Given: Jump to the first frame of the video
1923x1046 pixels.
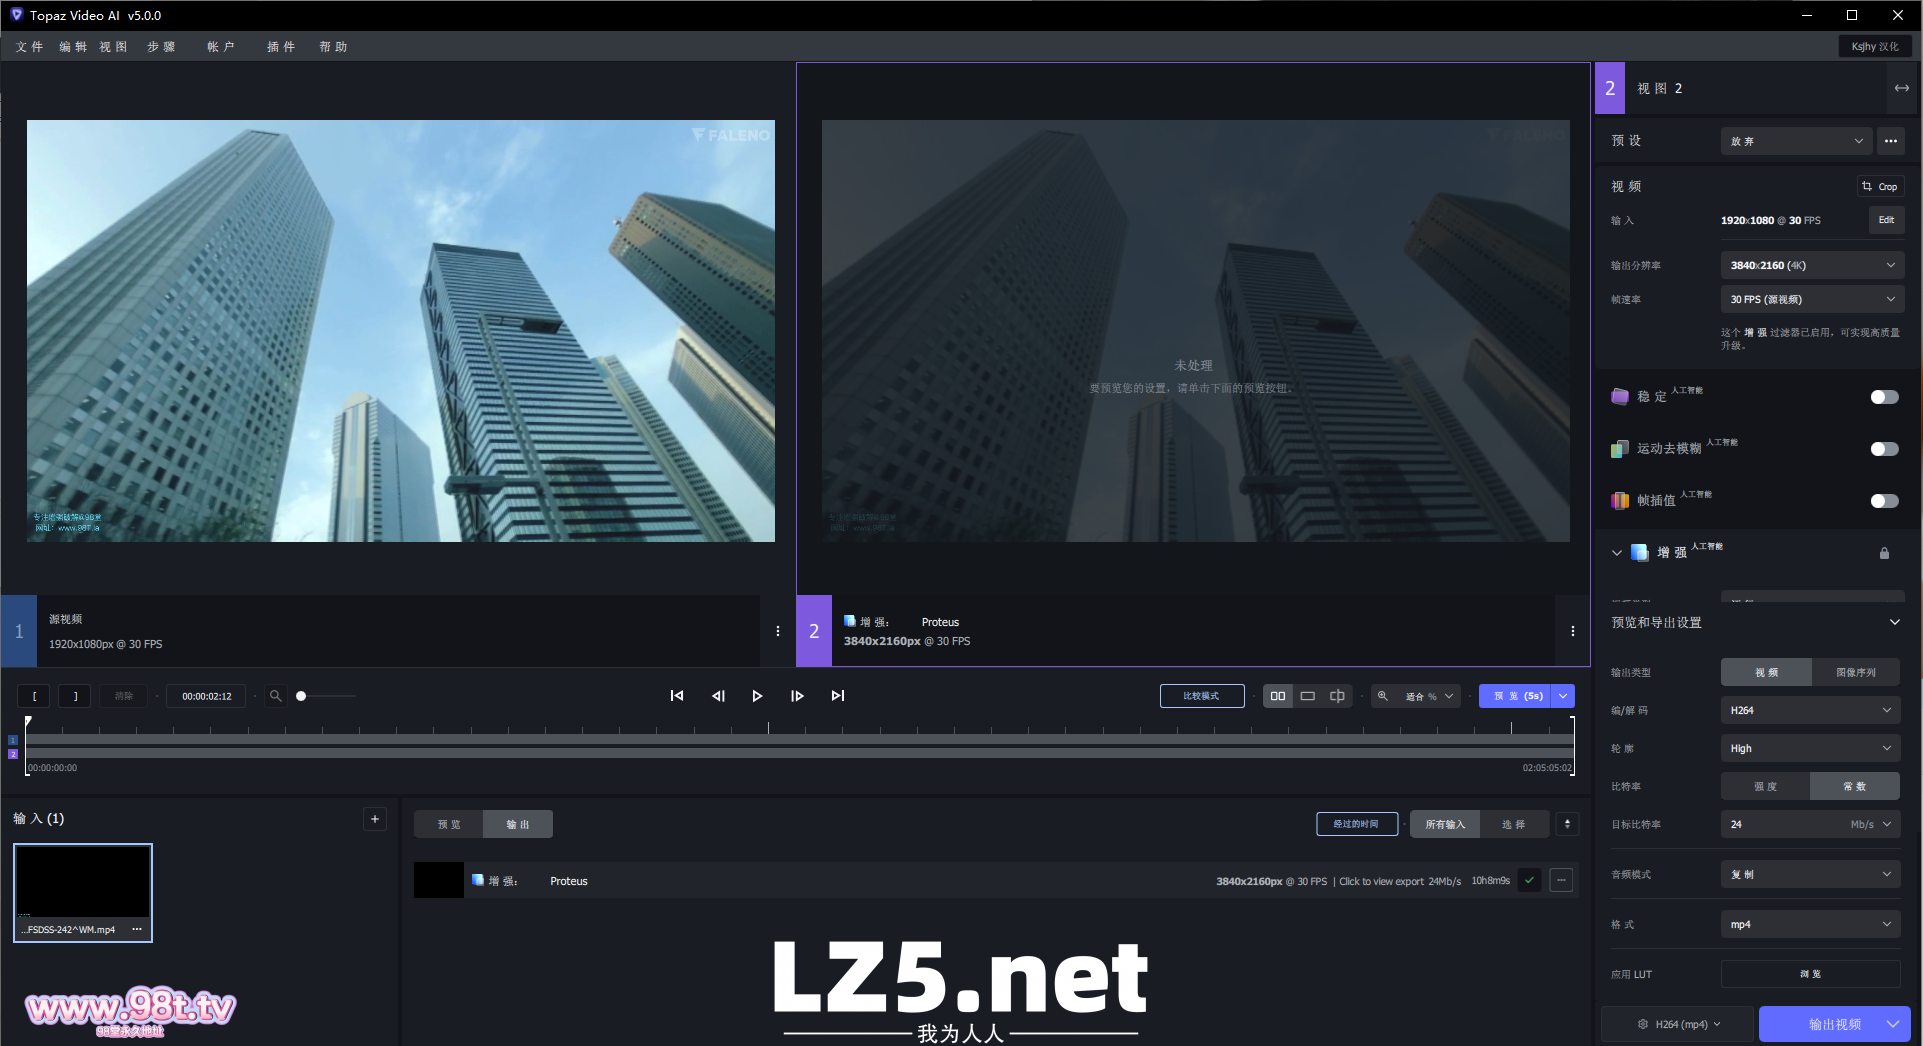Looking at the screenshot, I should [x=677, y=696].
